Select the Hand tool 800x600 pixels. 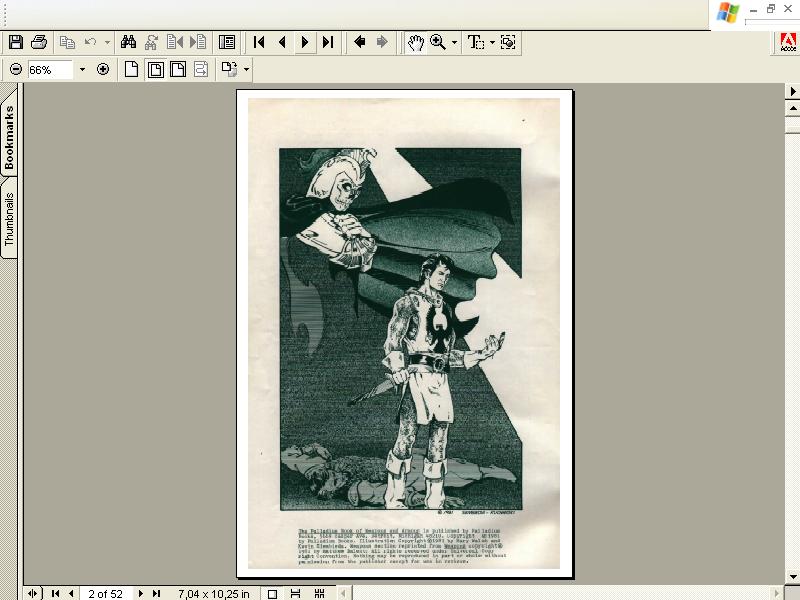pos(415,43)
